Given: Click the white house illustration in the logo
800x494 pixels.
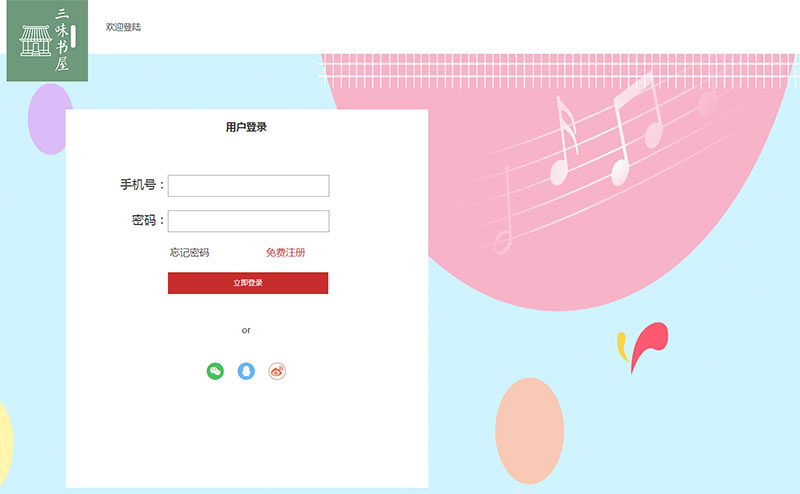Looking at the screenshot, I should 36,41.
